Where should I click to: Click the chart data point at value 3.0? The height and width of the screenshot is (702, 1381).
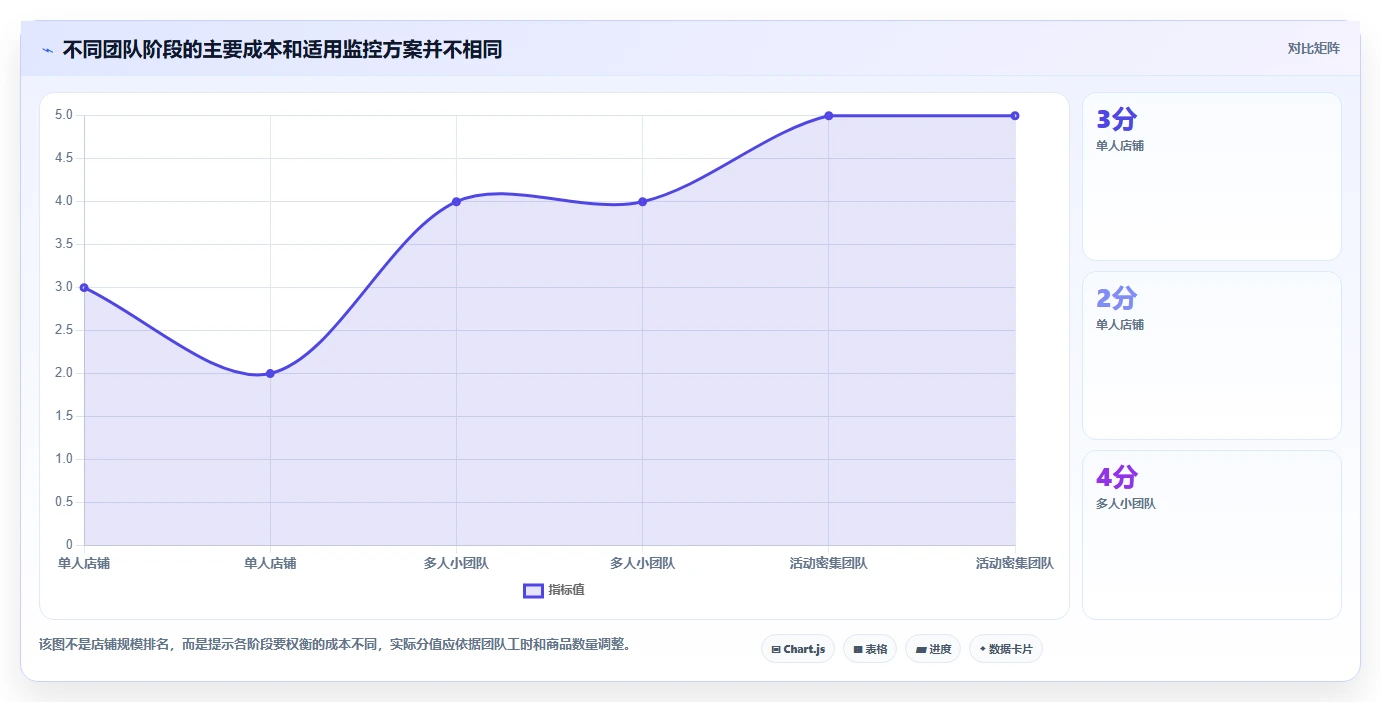tap(84, 287)
